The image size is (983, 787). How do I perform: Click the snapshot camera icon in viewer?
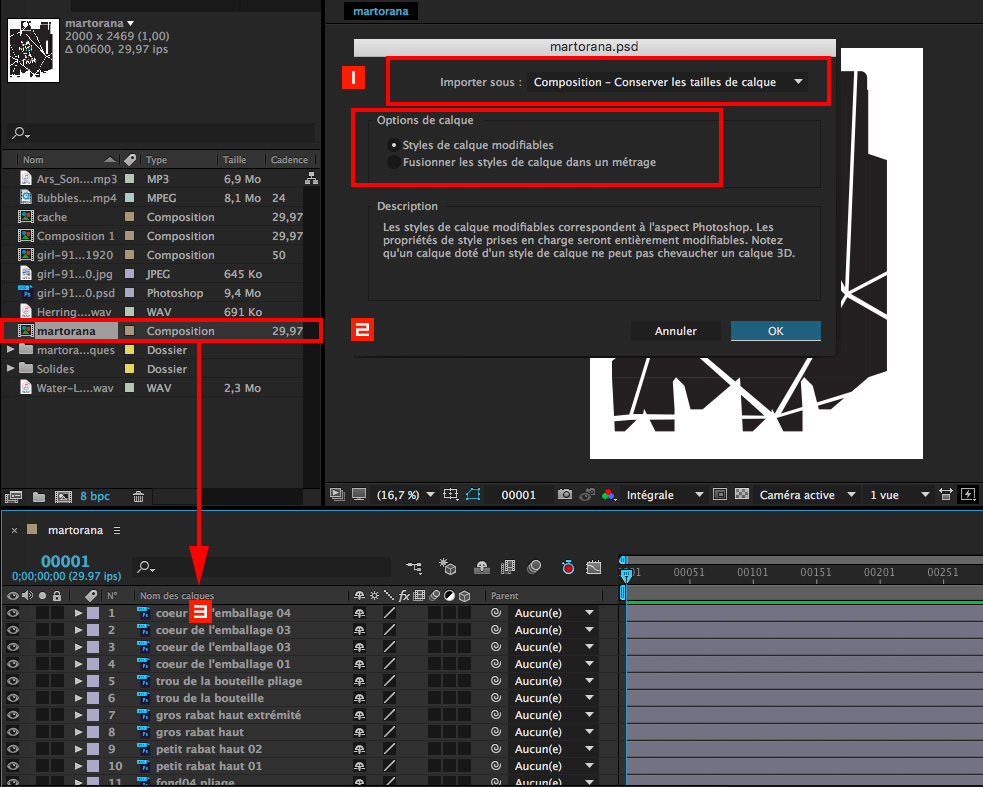click(565, 495)
